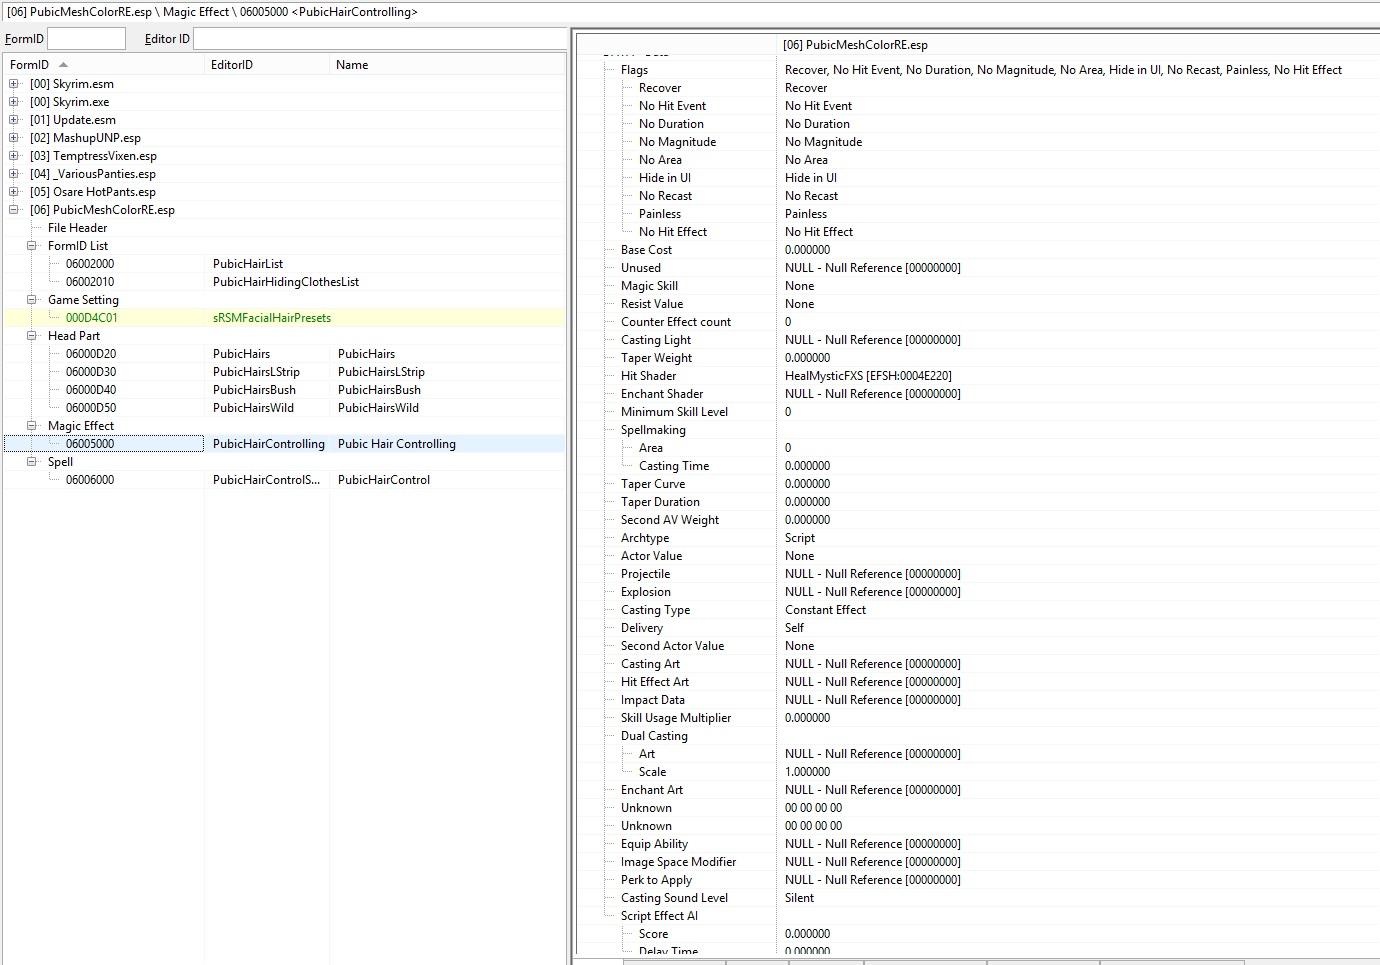Viewport: 1380px width, 965px height.
Task: Select head part 06000D50 PubicHairsWild
Action: click(x=284, y=408)
